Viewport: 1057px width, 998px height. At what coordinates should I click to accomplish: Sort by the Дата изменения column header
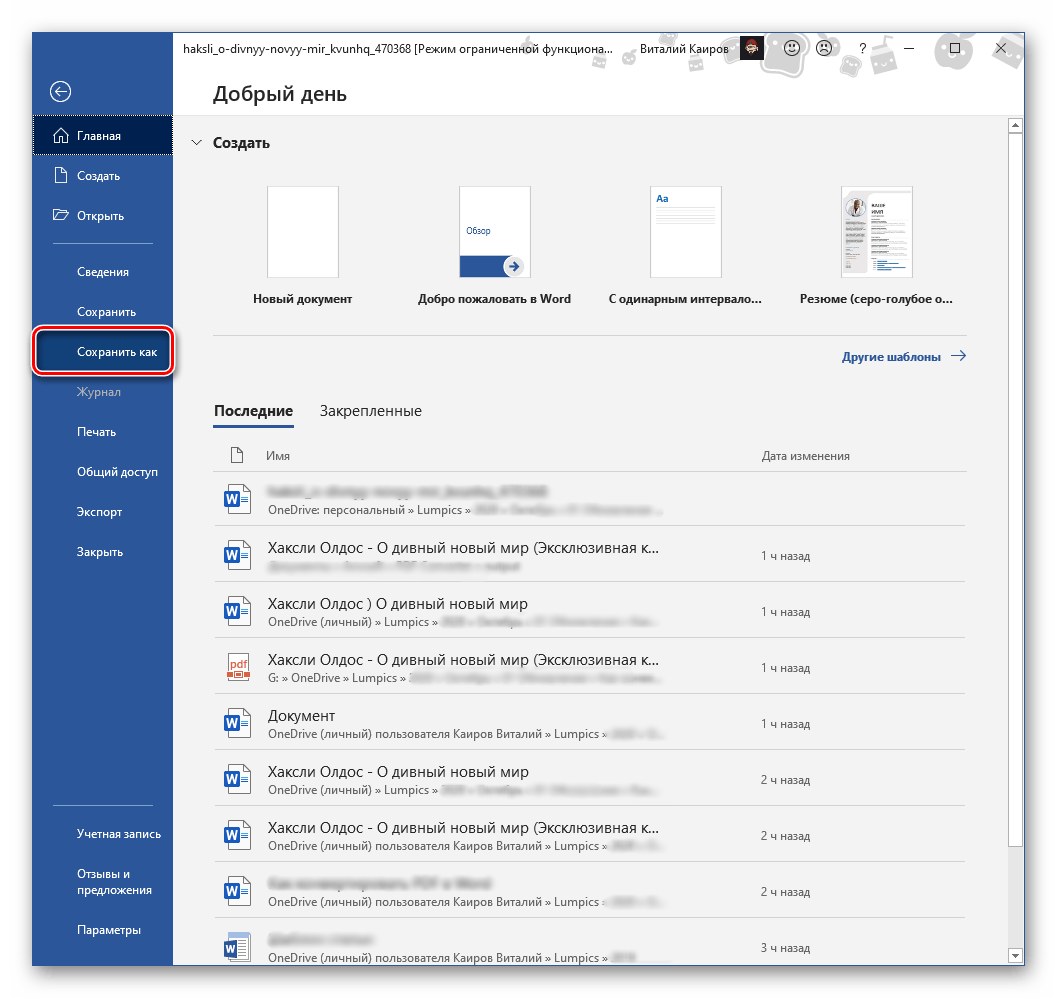[x=806, y=456]
